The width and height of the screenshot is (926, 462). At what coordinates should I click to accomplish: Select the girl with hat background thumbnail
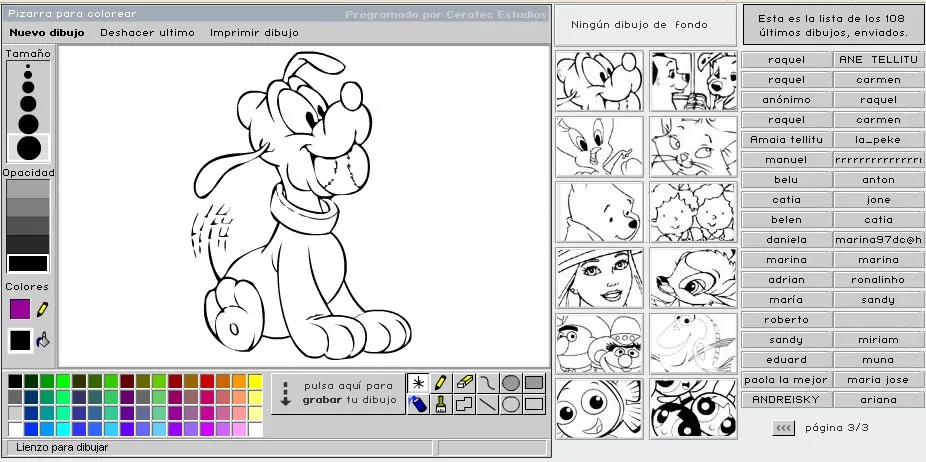[599, 278]
